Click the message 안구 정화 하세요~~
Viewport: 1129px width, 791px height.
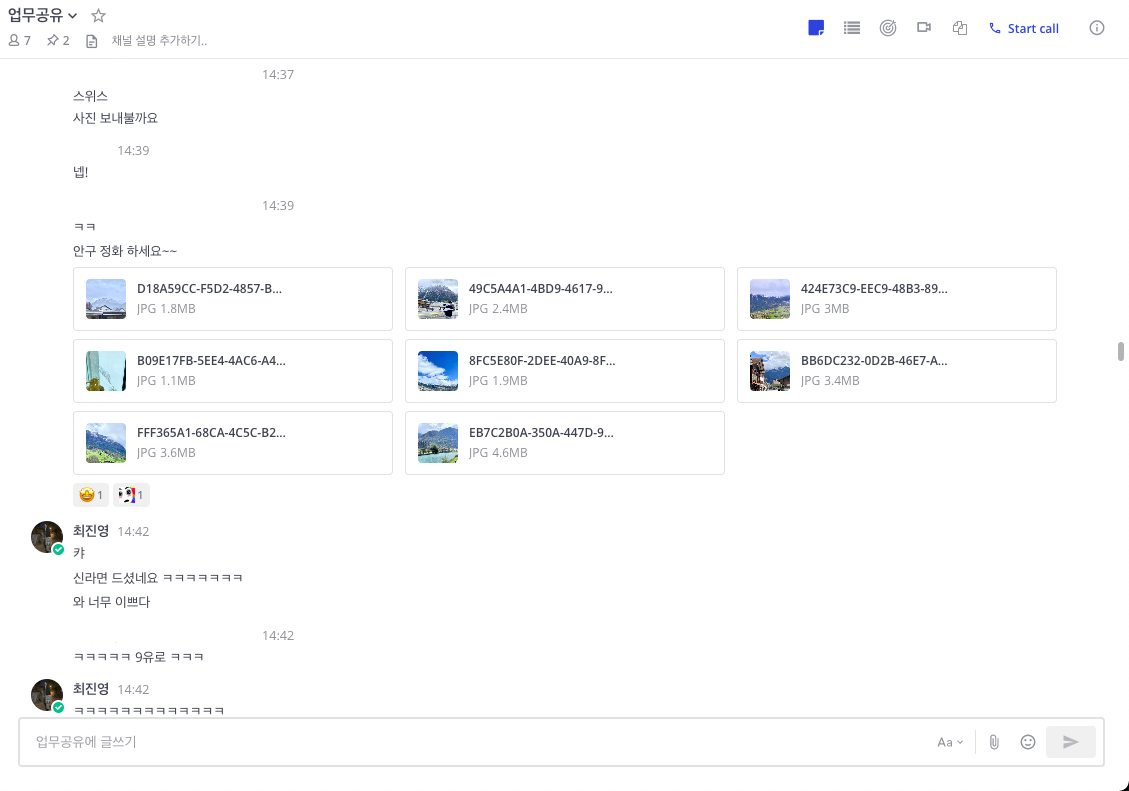click(x=125, y=251)
